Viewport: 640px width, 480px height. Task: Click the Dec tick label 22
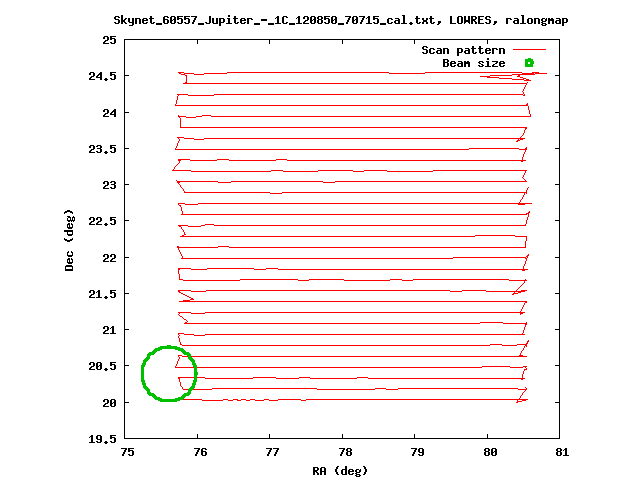tap(109, 258)
